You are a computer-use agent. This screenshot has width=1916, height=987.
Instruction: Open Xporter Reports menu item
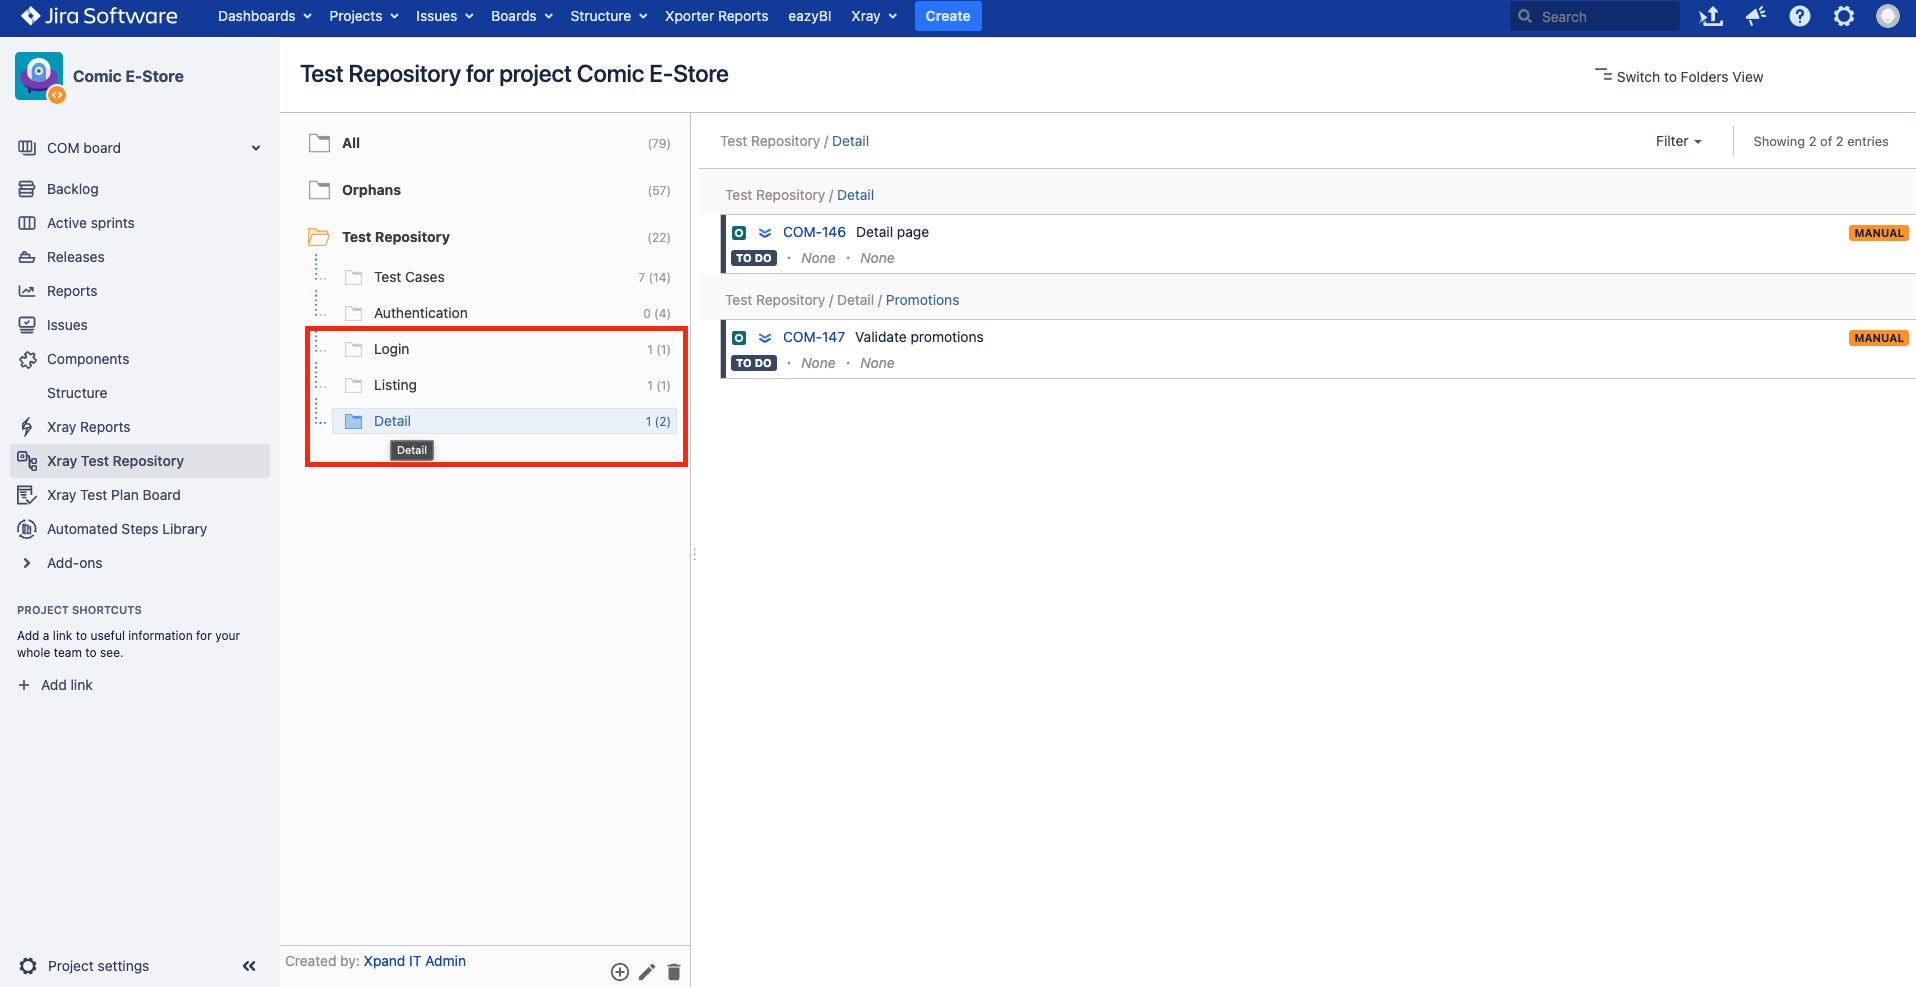[x=716, y=16]
